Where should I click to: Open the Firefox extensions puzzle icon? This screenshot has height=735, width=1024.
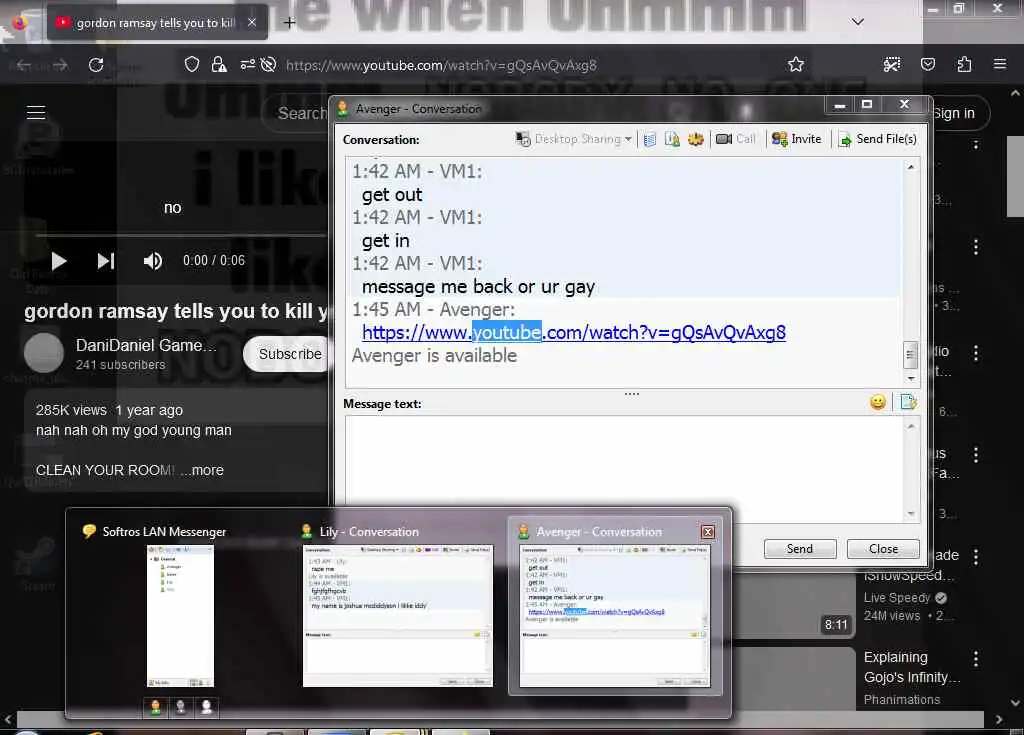coord(964,64)
